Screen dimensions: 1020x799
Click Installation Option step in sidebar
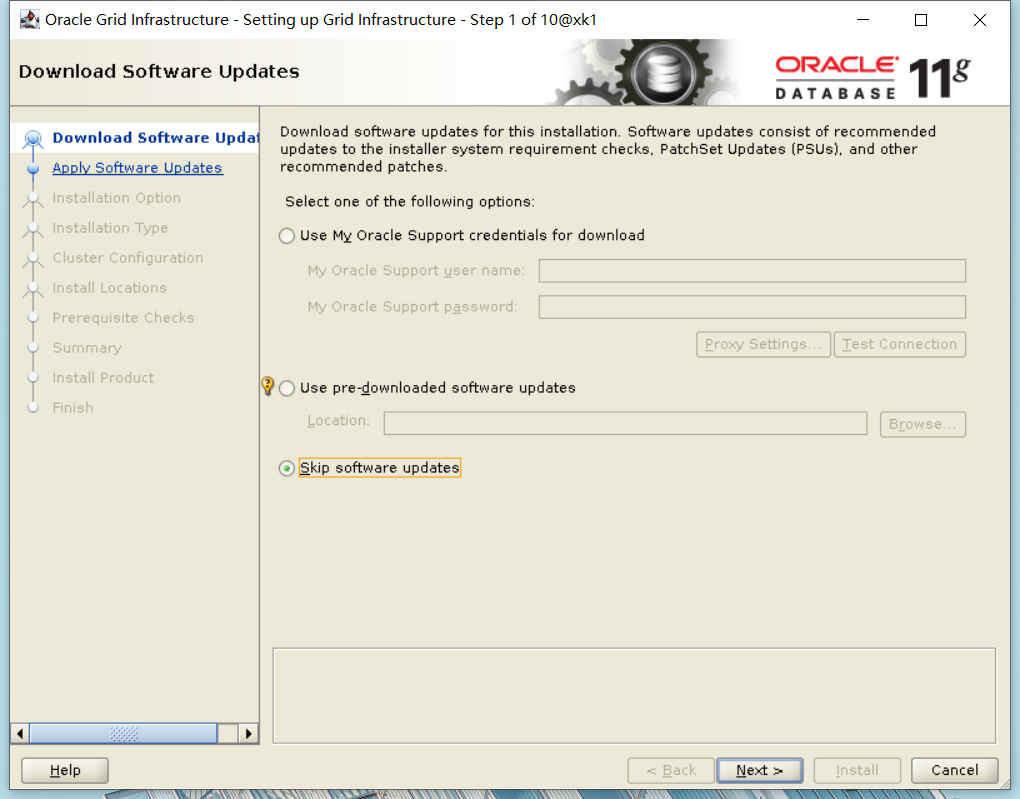116,198
